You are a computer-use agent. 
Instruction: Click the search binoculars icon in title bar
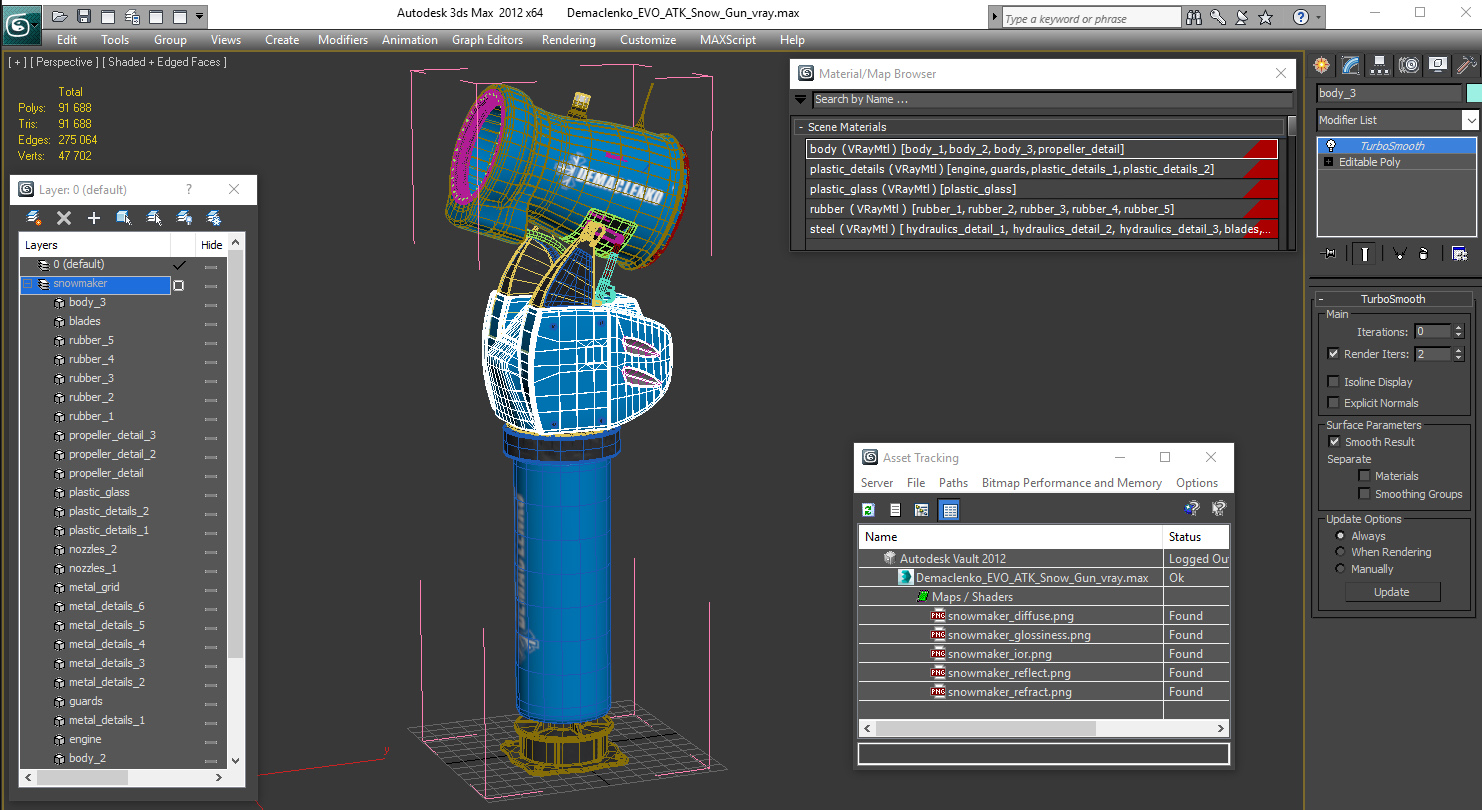click(x=1194, y=17)
